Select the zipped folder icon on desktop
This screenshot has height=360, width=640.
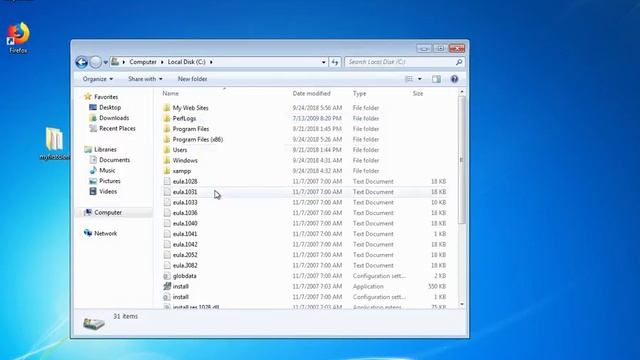click(54, 139)
